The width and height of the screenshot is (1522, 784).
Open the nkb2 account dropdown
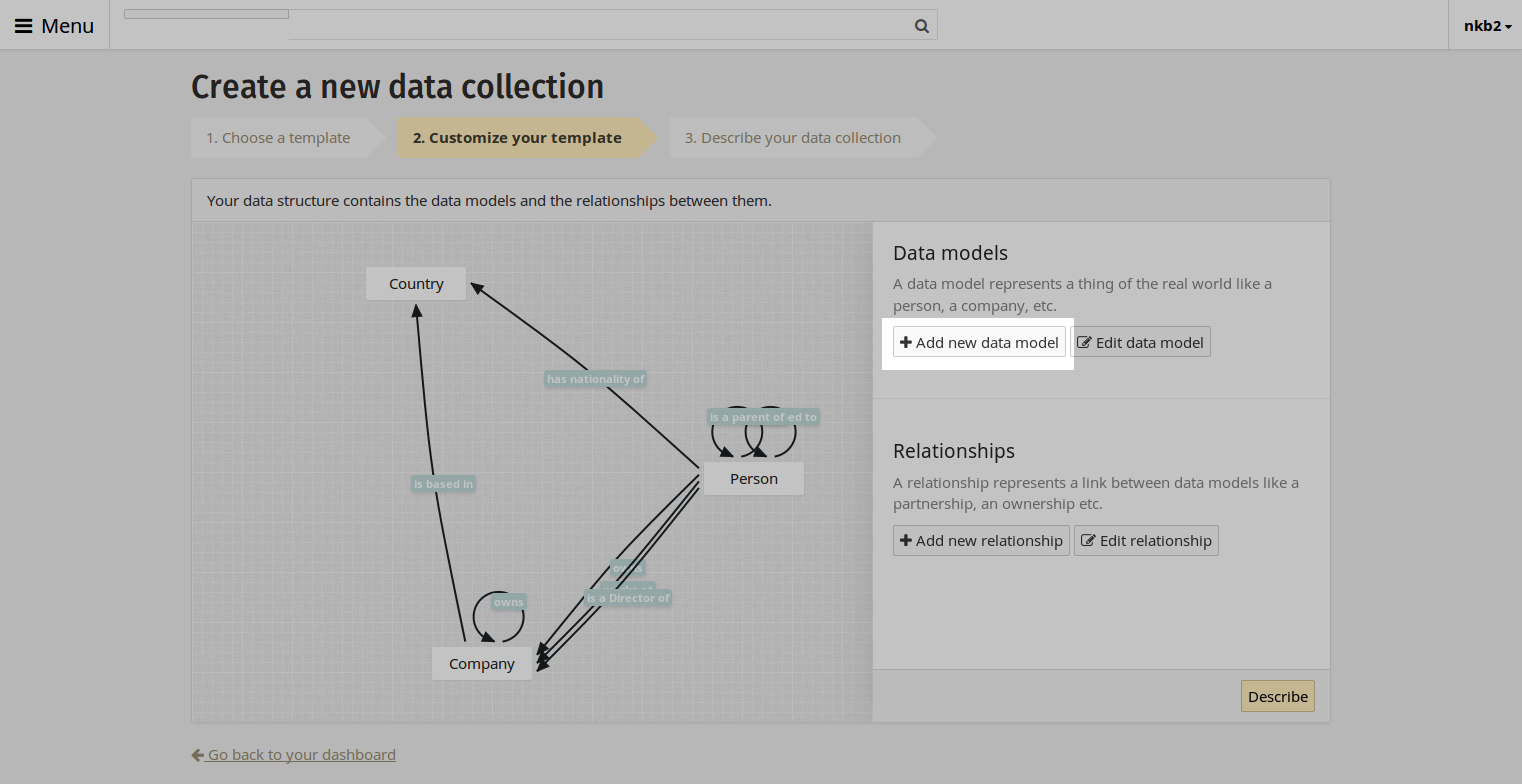(x=1487, y=26)
